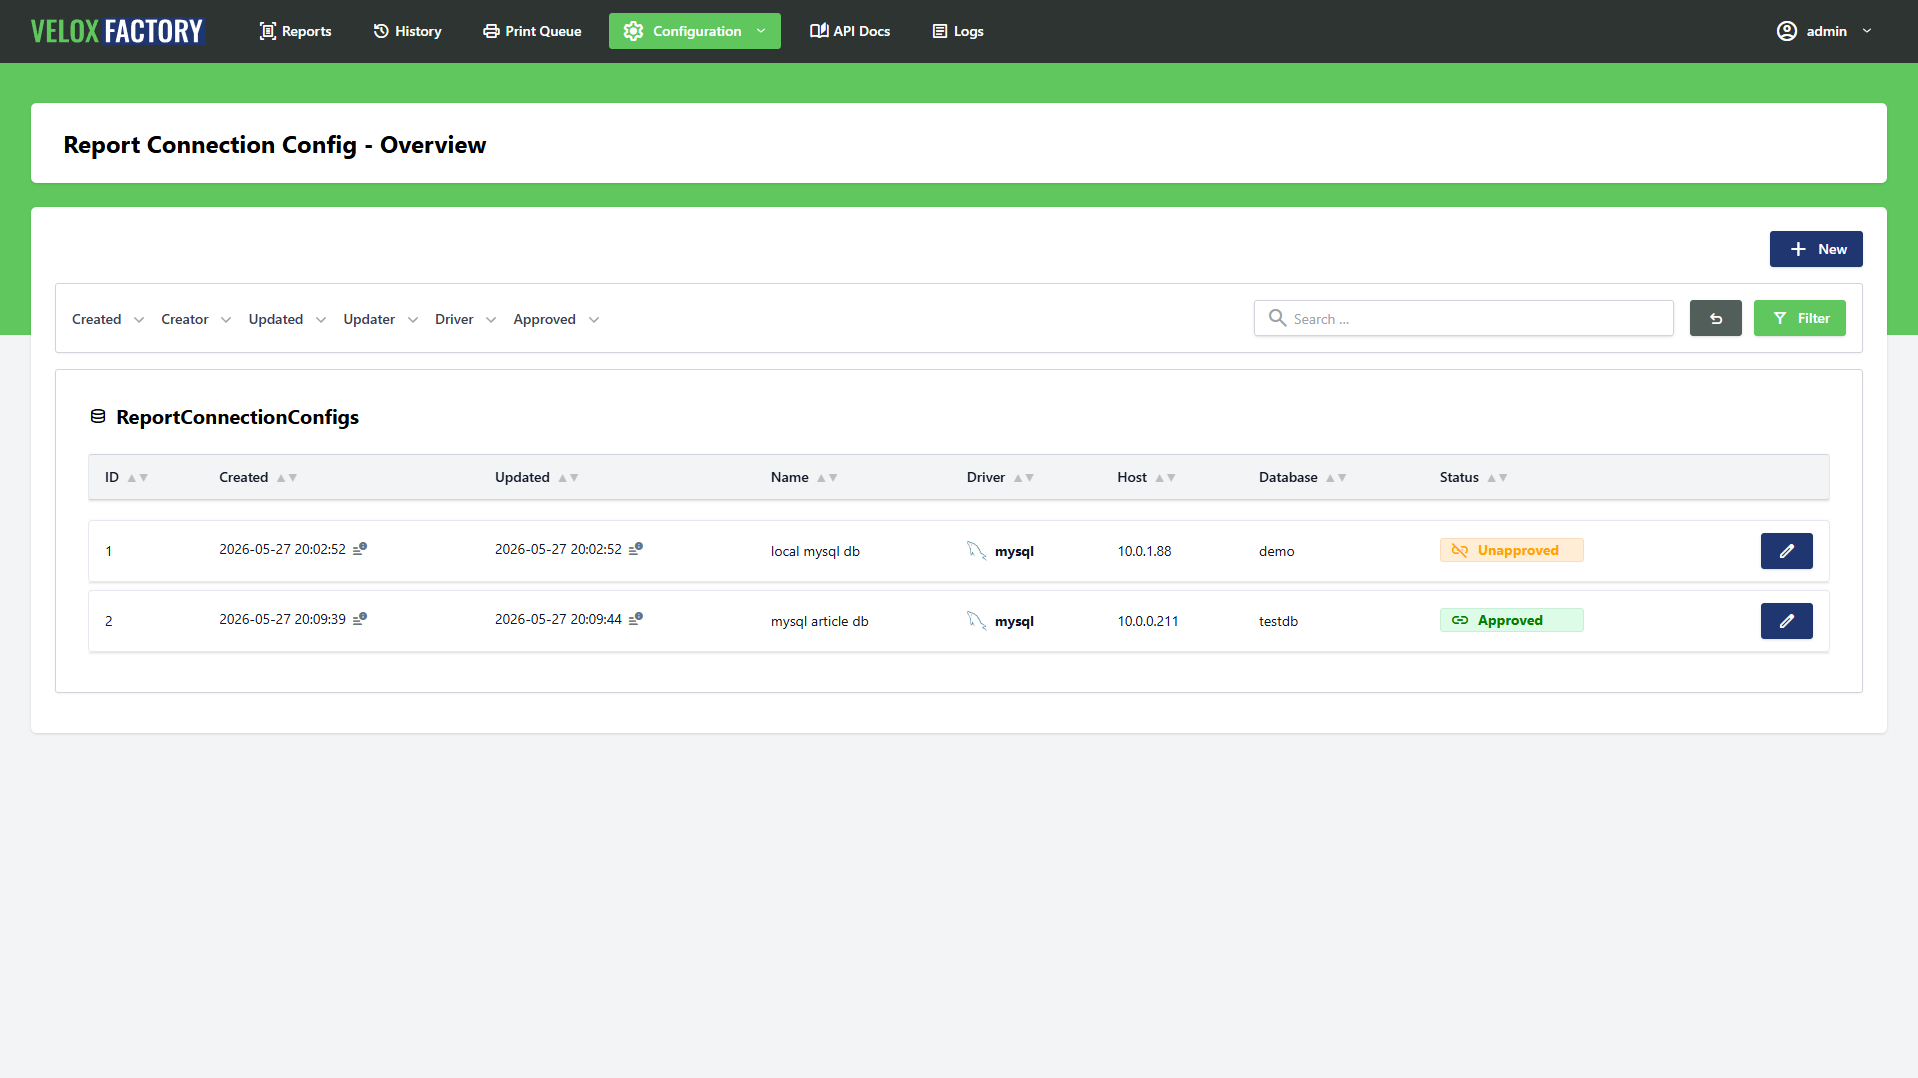Open the History page
The height and width of the screenshot is (1078, 1918).
[407, 31]
